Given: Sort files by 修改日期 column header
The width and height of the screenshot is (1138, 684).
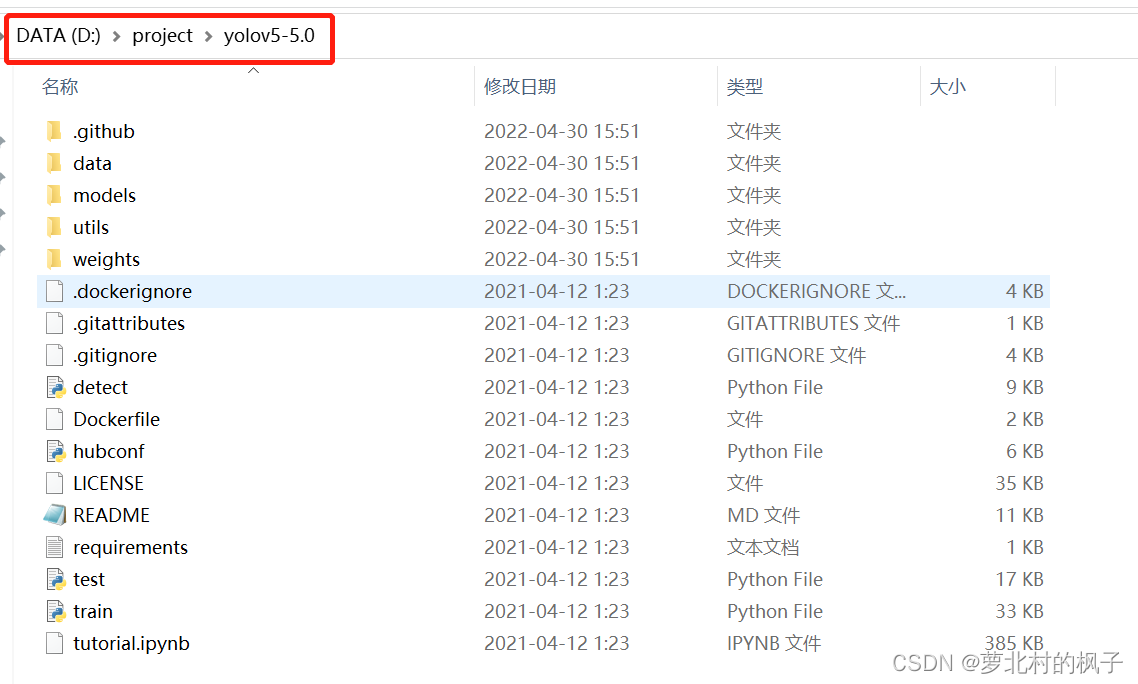Looking at the screenshot, I should 520,87.
